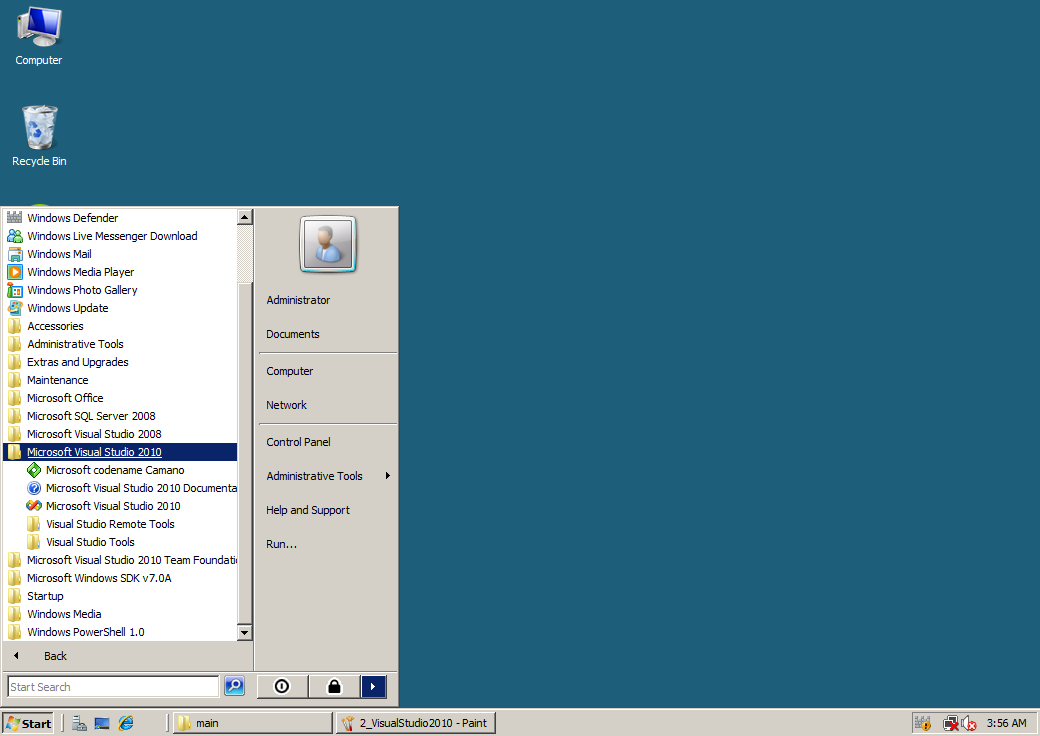Open the Computer desktop icon

click(x=38, y=36)
